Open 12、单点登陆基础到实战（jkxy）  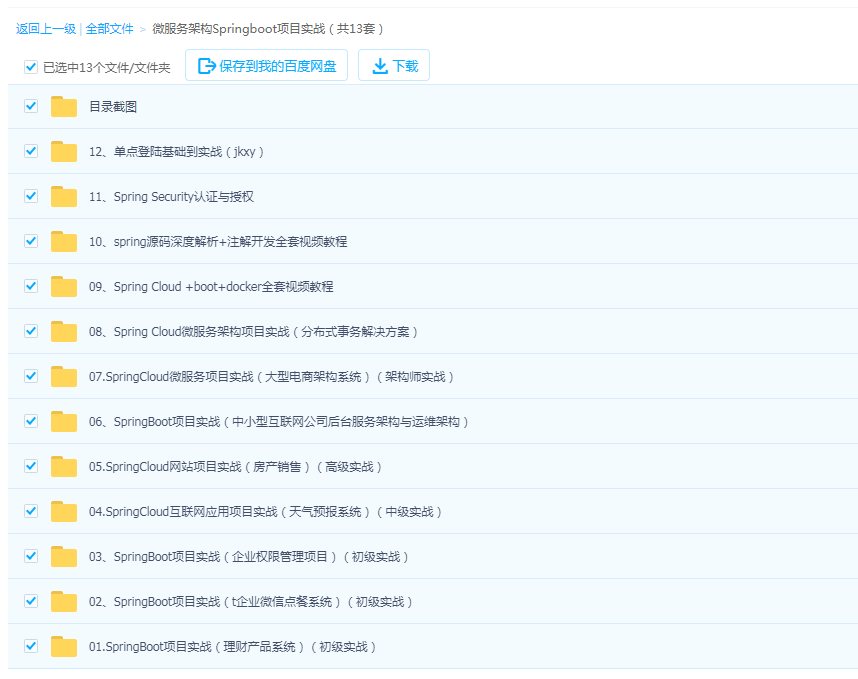(x=177, y=152)
